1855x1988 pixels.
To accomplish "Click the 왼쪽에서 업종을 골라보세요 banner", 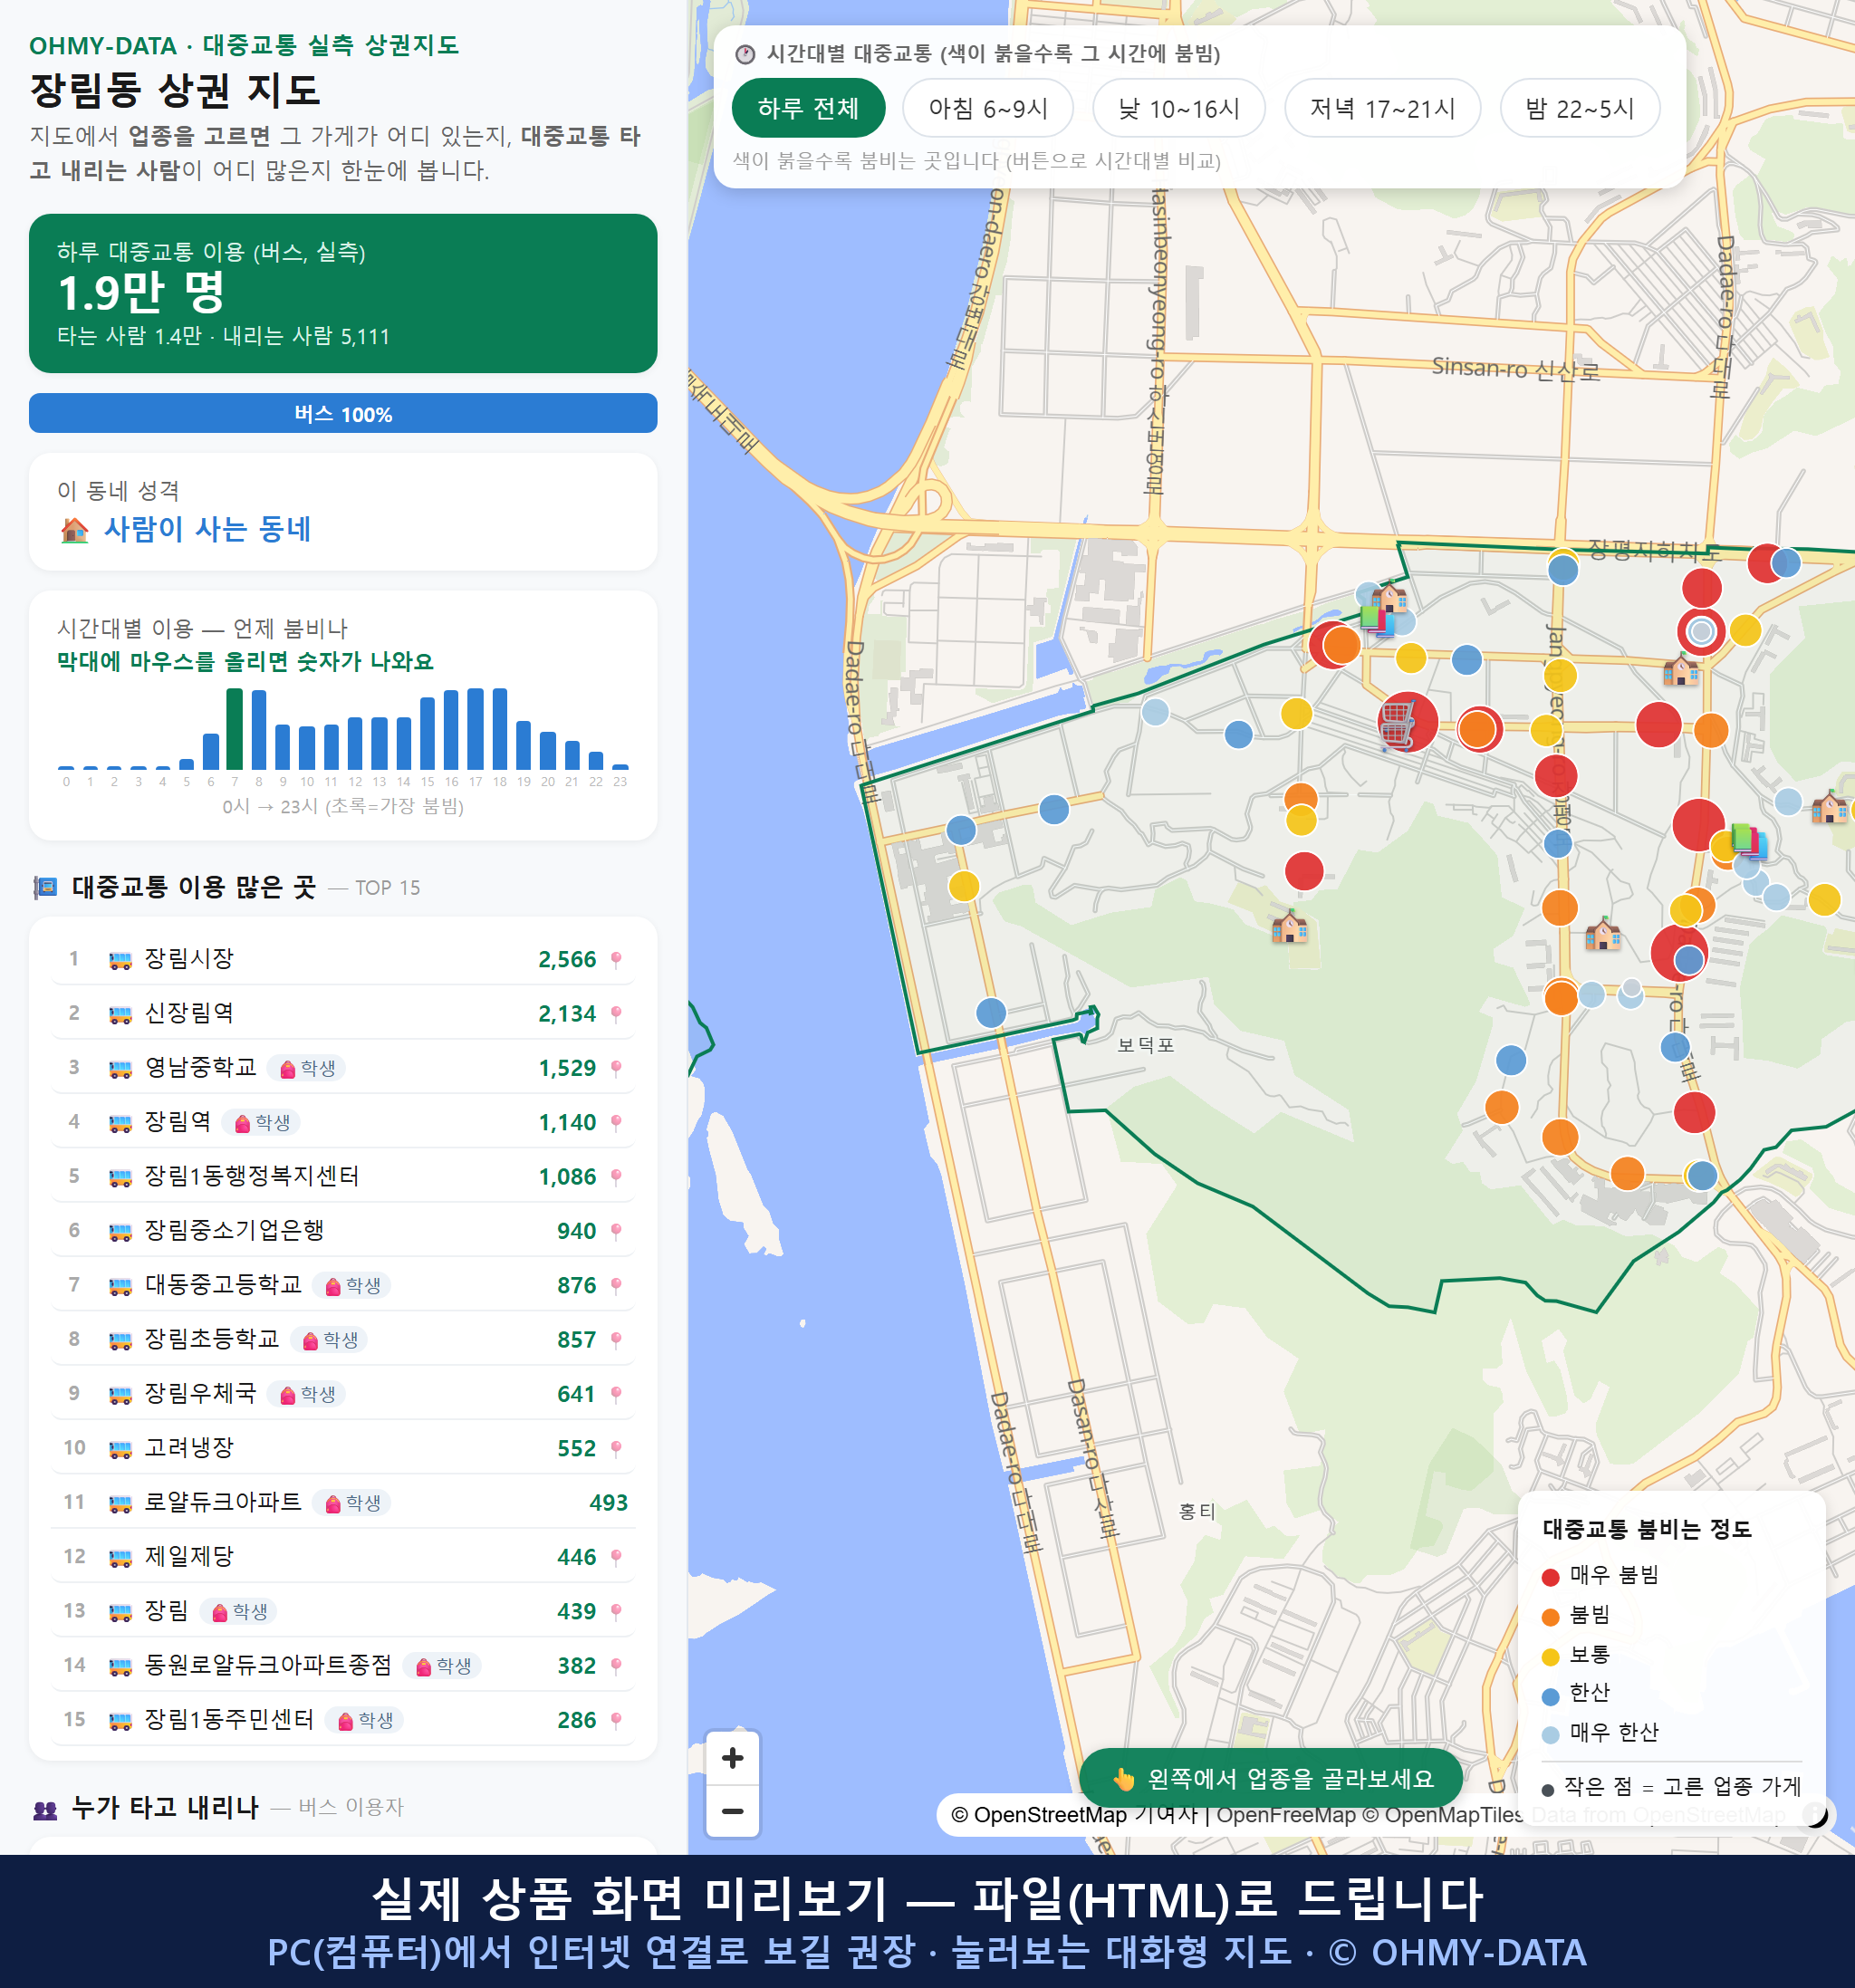I will pos(1271,1779).
